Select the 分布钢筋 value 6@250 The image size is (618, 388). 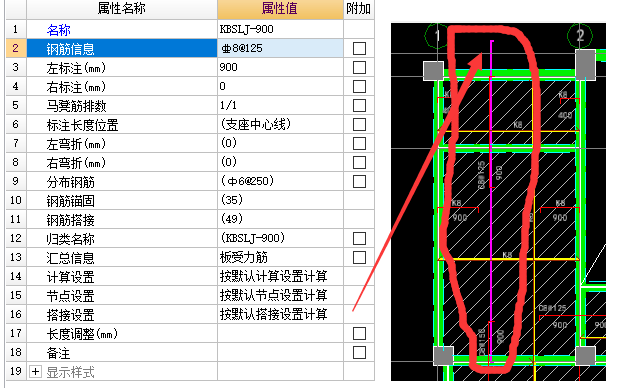280,181
